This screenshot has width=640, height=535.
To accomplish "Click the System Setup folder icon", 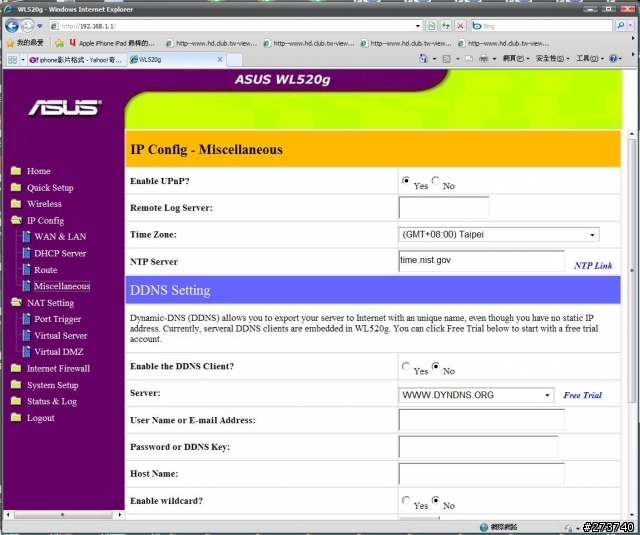I will pyautogui.click(x=16, y=385).
